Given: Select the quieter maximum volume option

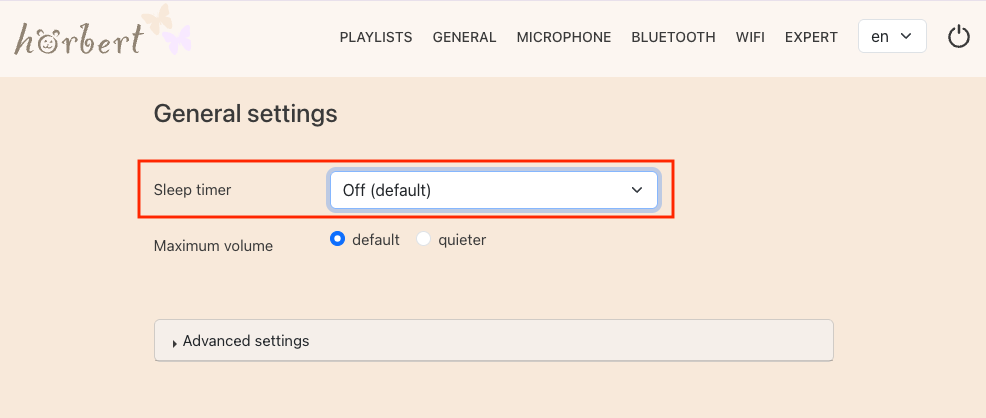Looking at the screenshot, I should (x=424, y=240).
